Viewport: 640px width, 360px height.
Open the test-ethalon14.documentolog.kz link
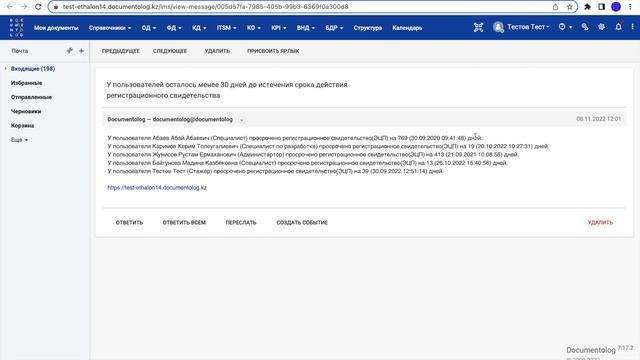pyautogui.click(x=157, y=188)
